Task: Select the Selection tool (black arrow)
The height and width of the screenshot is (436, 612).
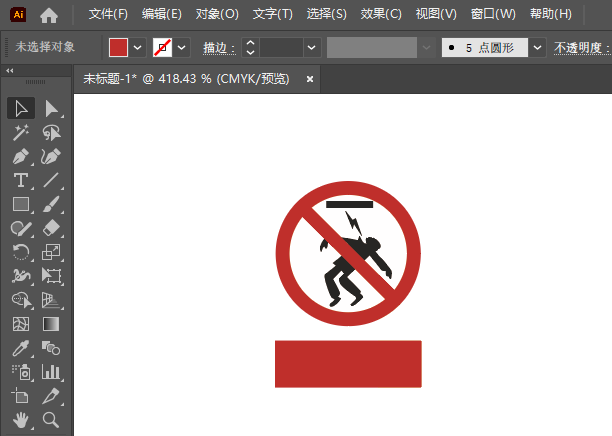Action: tap(21, 109)
